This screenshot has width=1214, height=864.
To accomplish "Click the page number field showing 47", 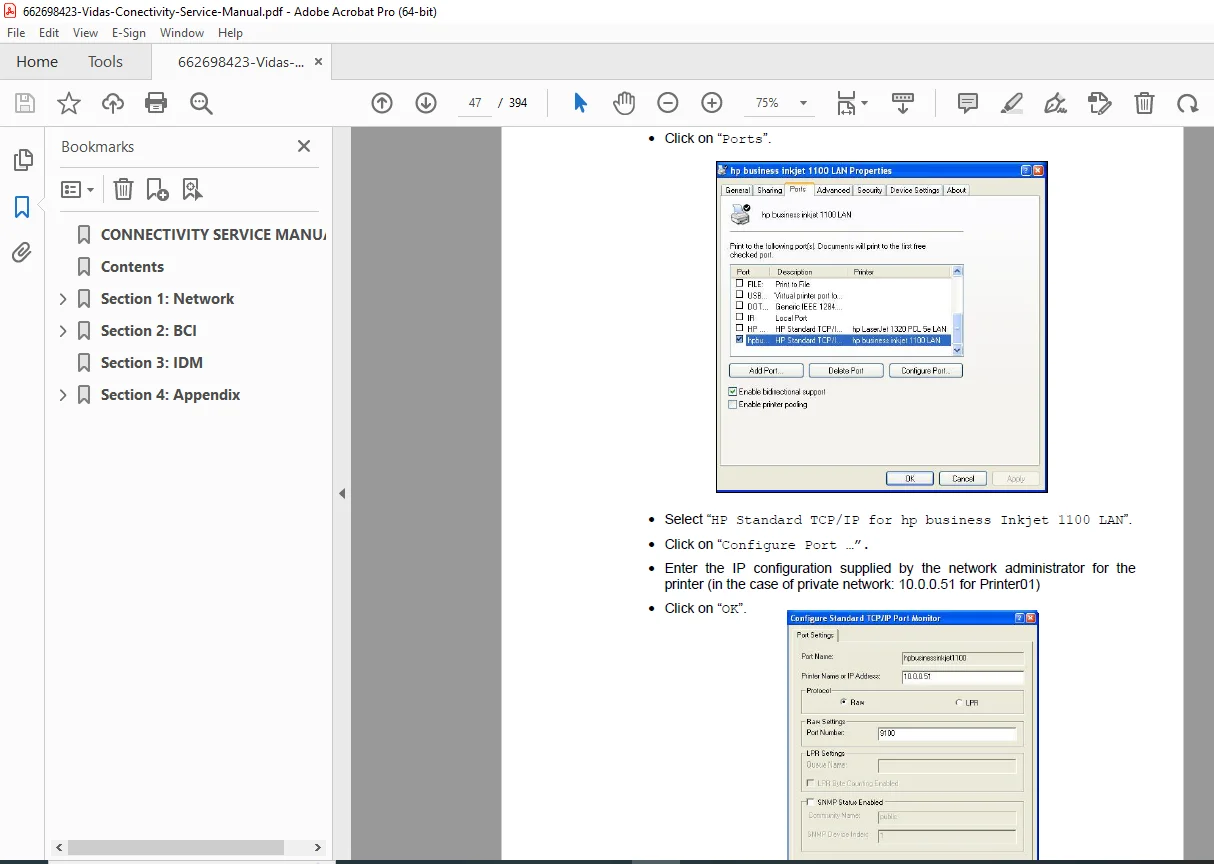I will point(475,103).
